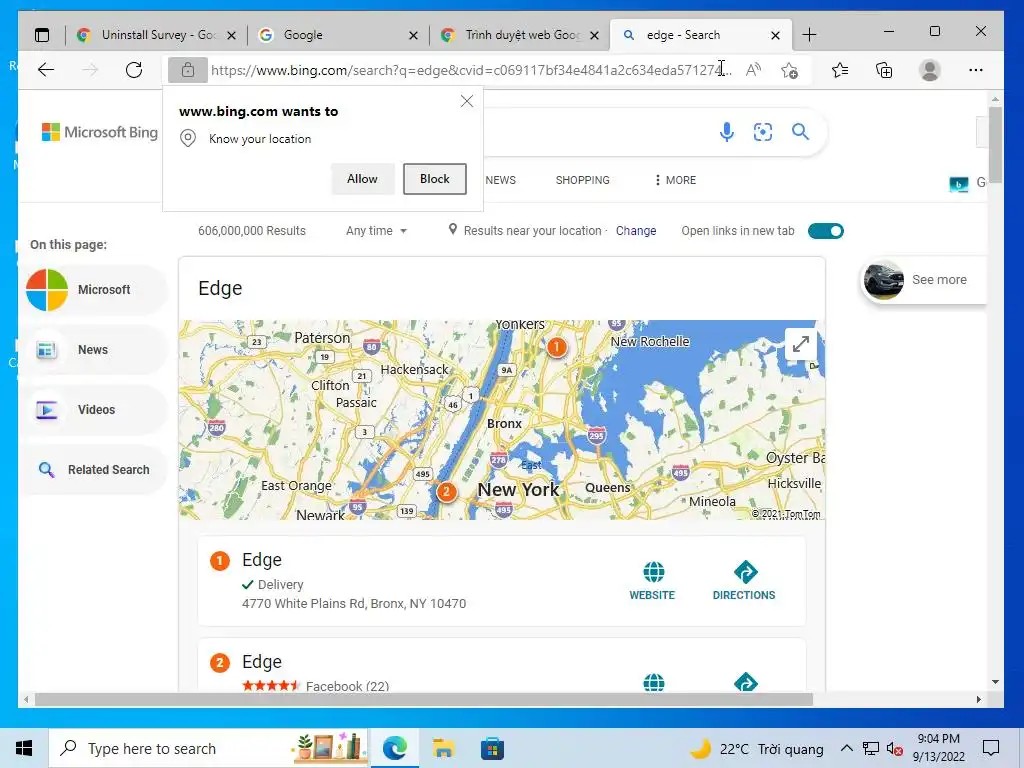Image resolution: width=1024 pixels, height=768 pixels.
Task: Click the volume icon in system tray
Action: (x=895, y=748)
